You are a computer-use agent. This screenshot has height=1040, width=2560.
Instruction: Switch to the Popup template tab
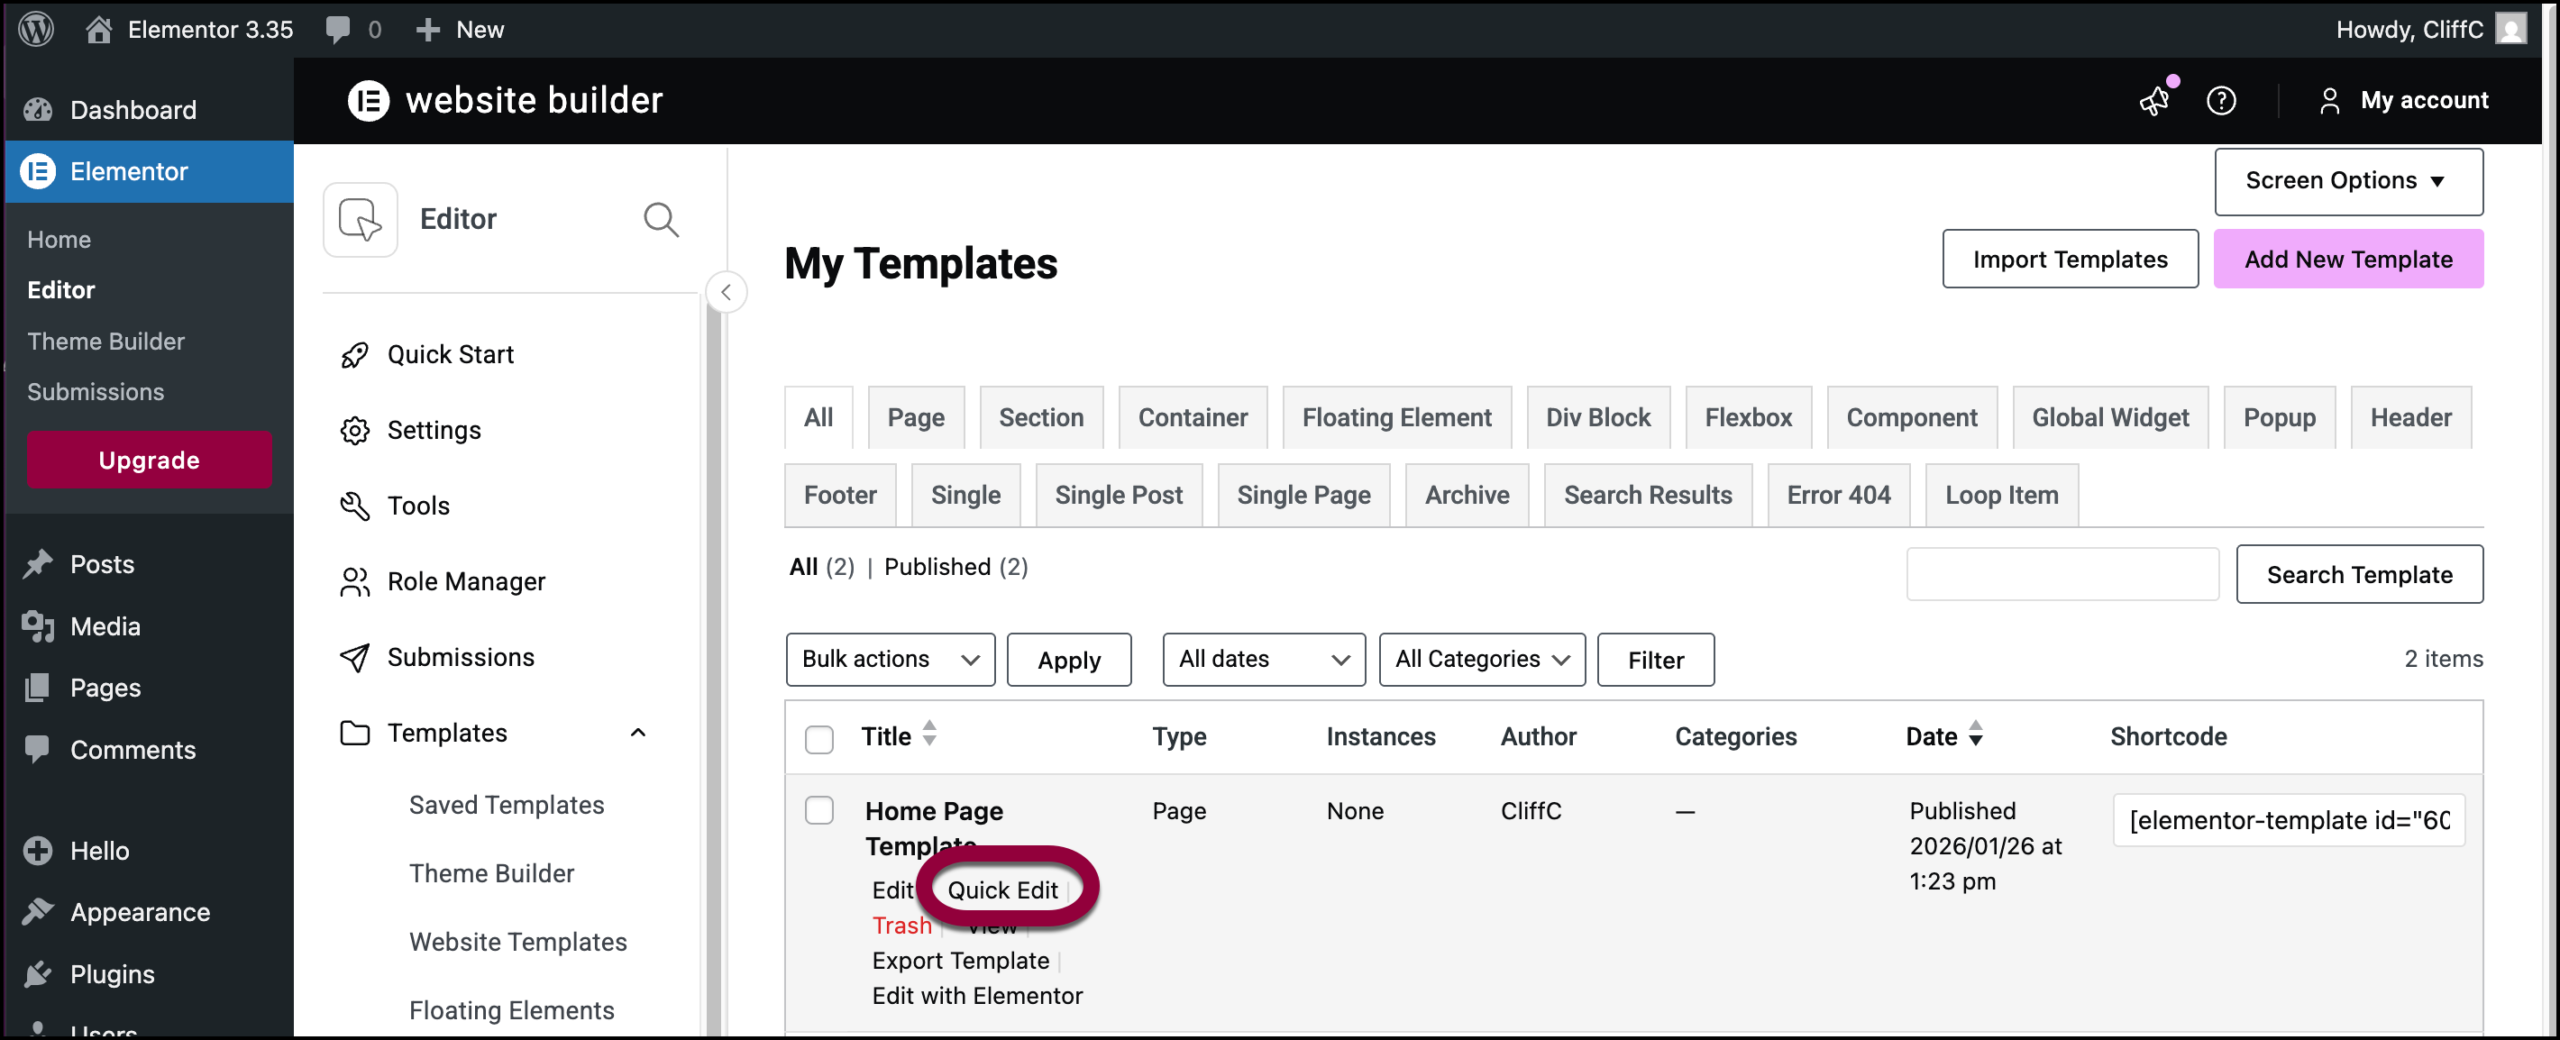click(x=2278, y=418)
